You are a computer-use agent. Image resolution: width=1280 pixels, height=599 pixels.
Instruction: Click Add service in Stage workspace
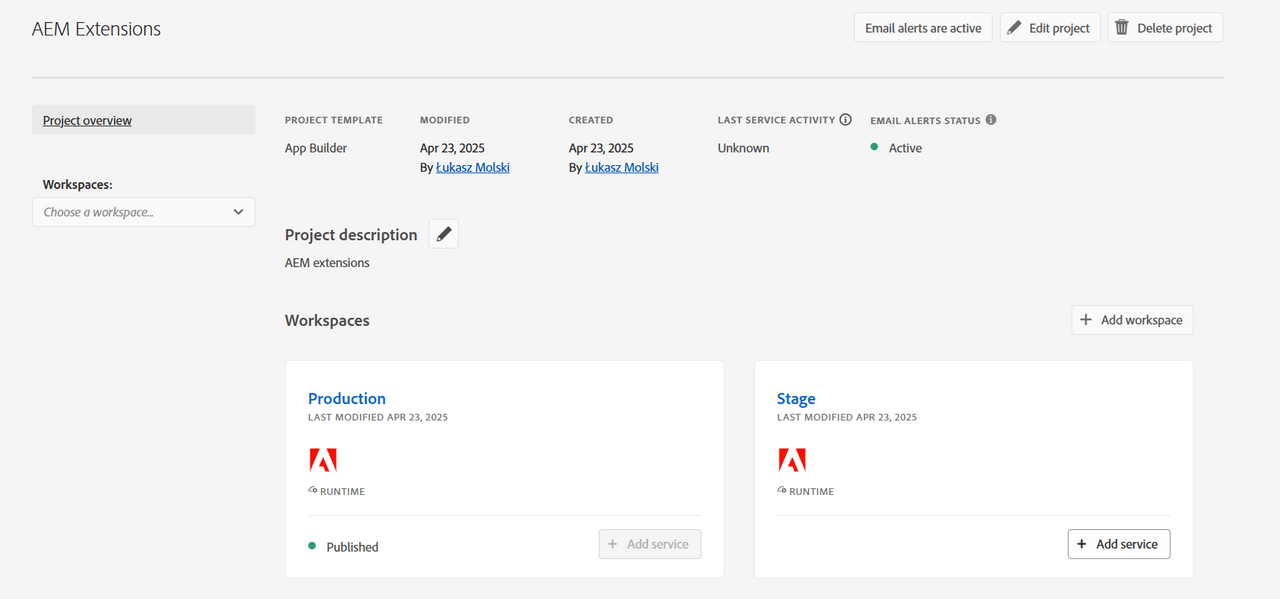(1118, 544)
